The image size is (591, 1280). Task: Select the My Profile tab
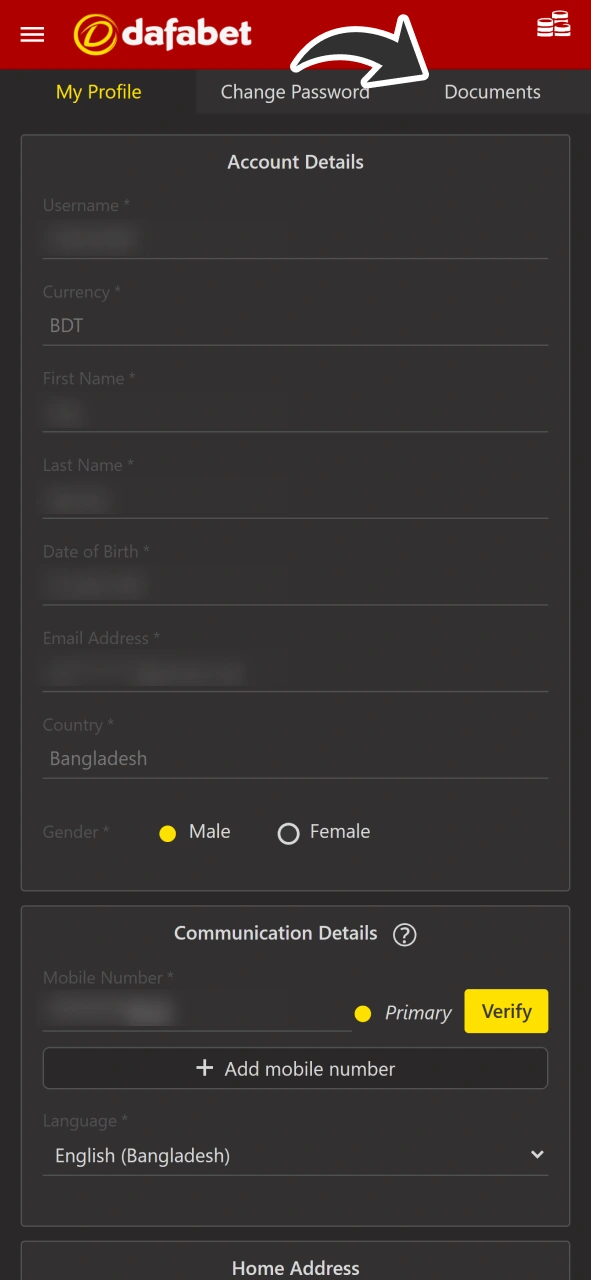[98, 91]
